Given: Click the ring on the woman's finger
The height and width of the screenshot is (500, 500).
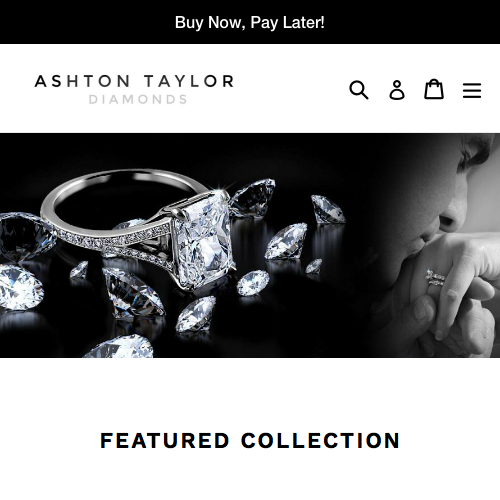Looking at the screenshot, I should point(435,279).
